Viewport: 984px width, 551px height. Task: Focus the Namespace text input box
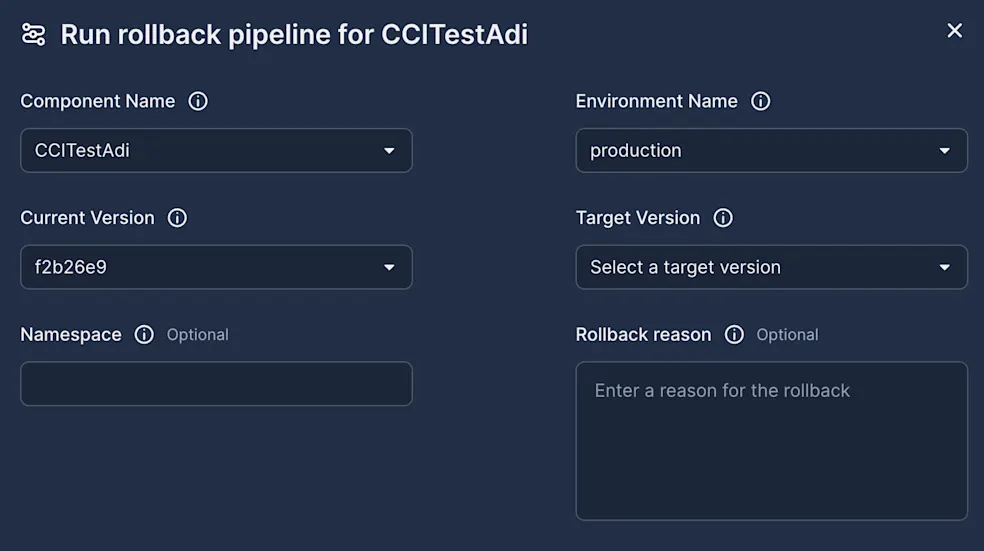pos(216,384)
